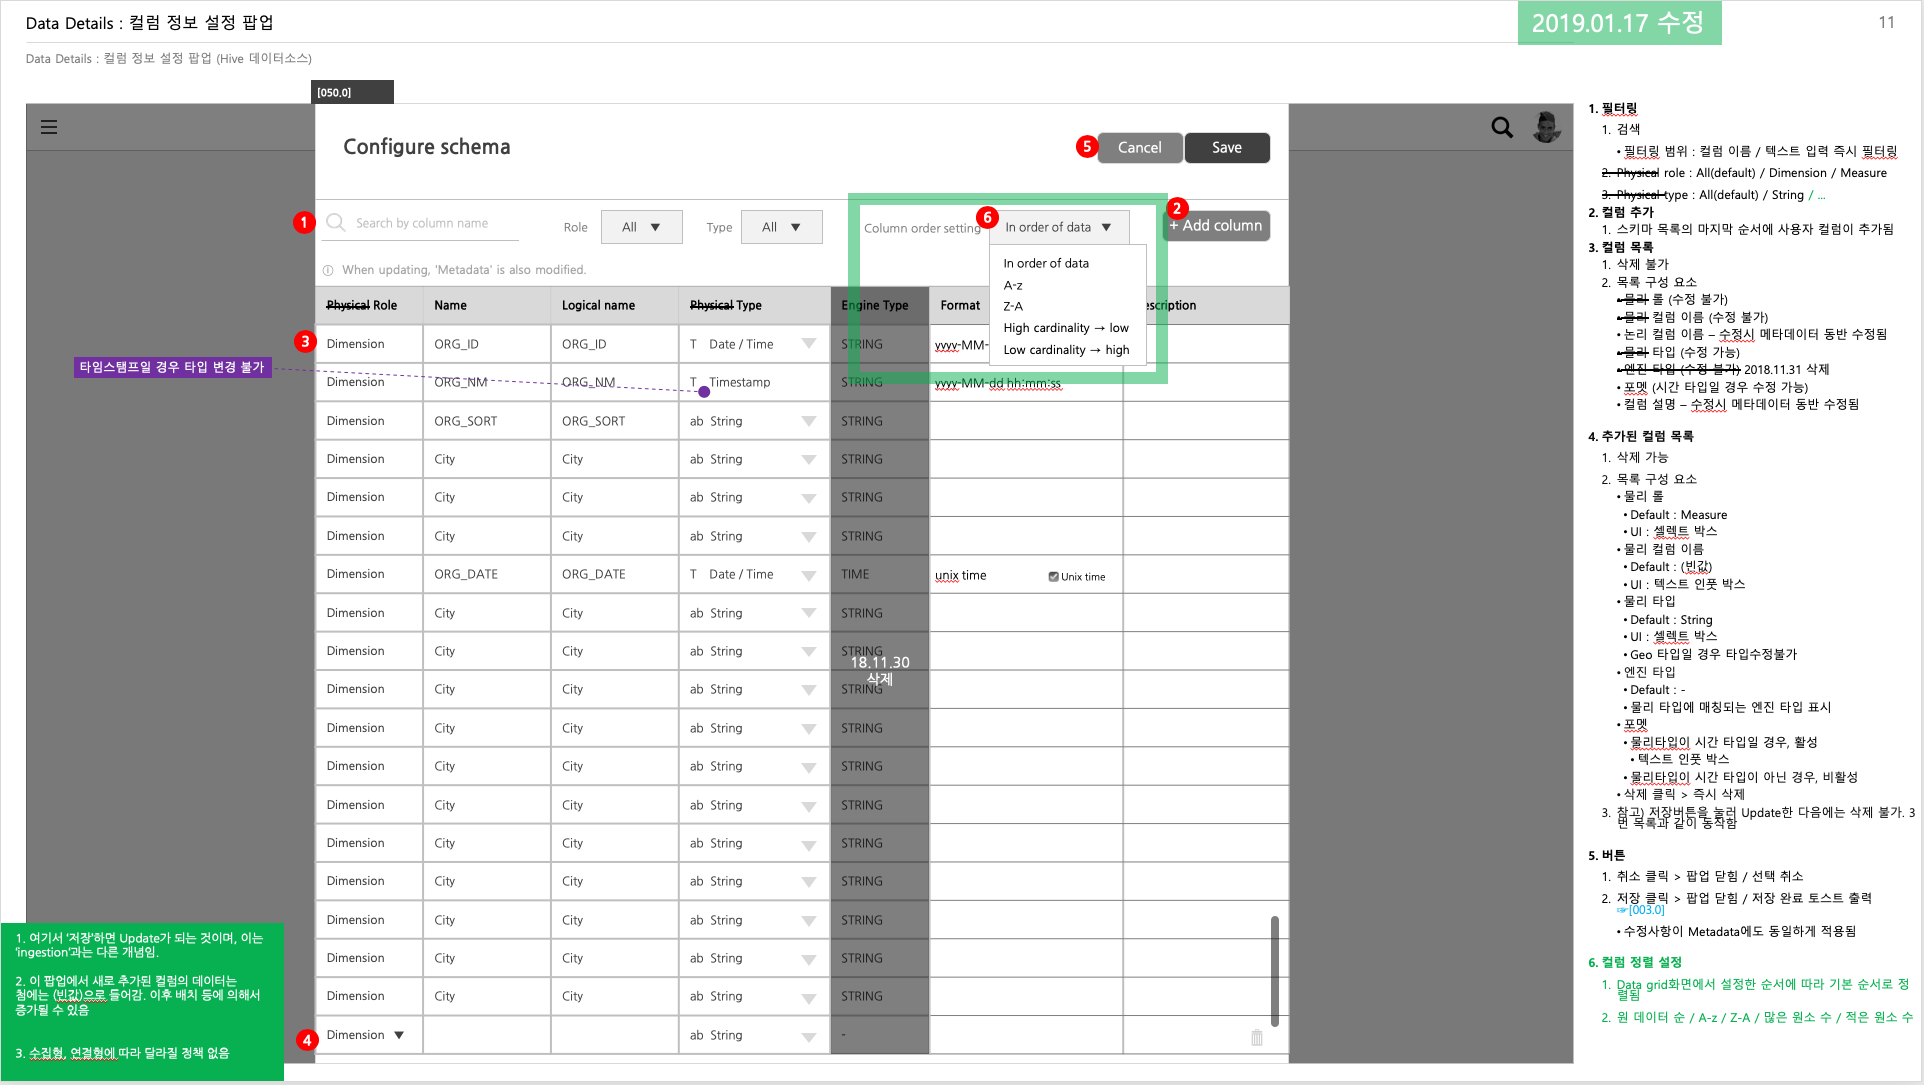Click info icon next to Metadata notice
Viewport: 1924px width, 1085px height.
tap(328, 270)
